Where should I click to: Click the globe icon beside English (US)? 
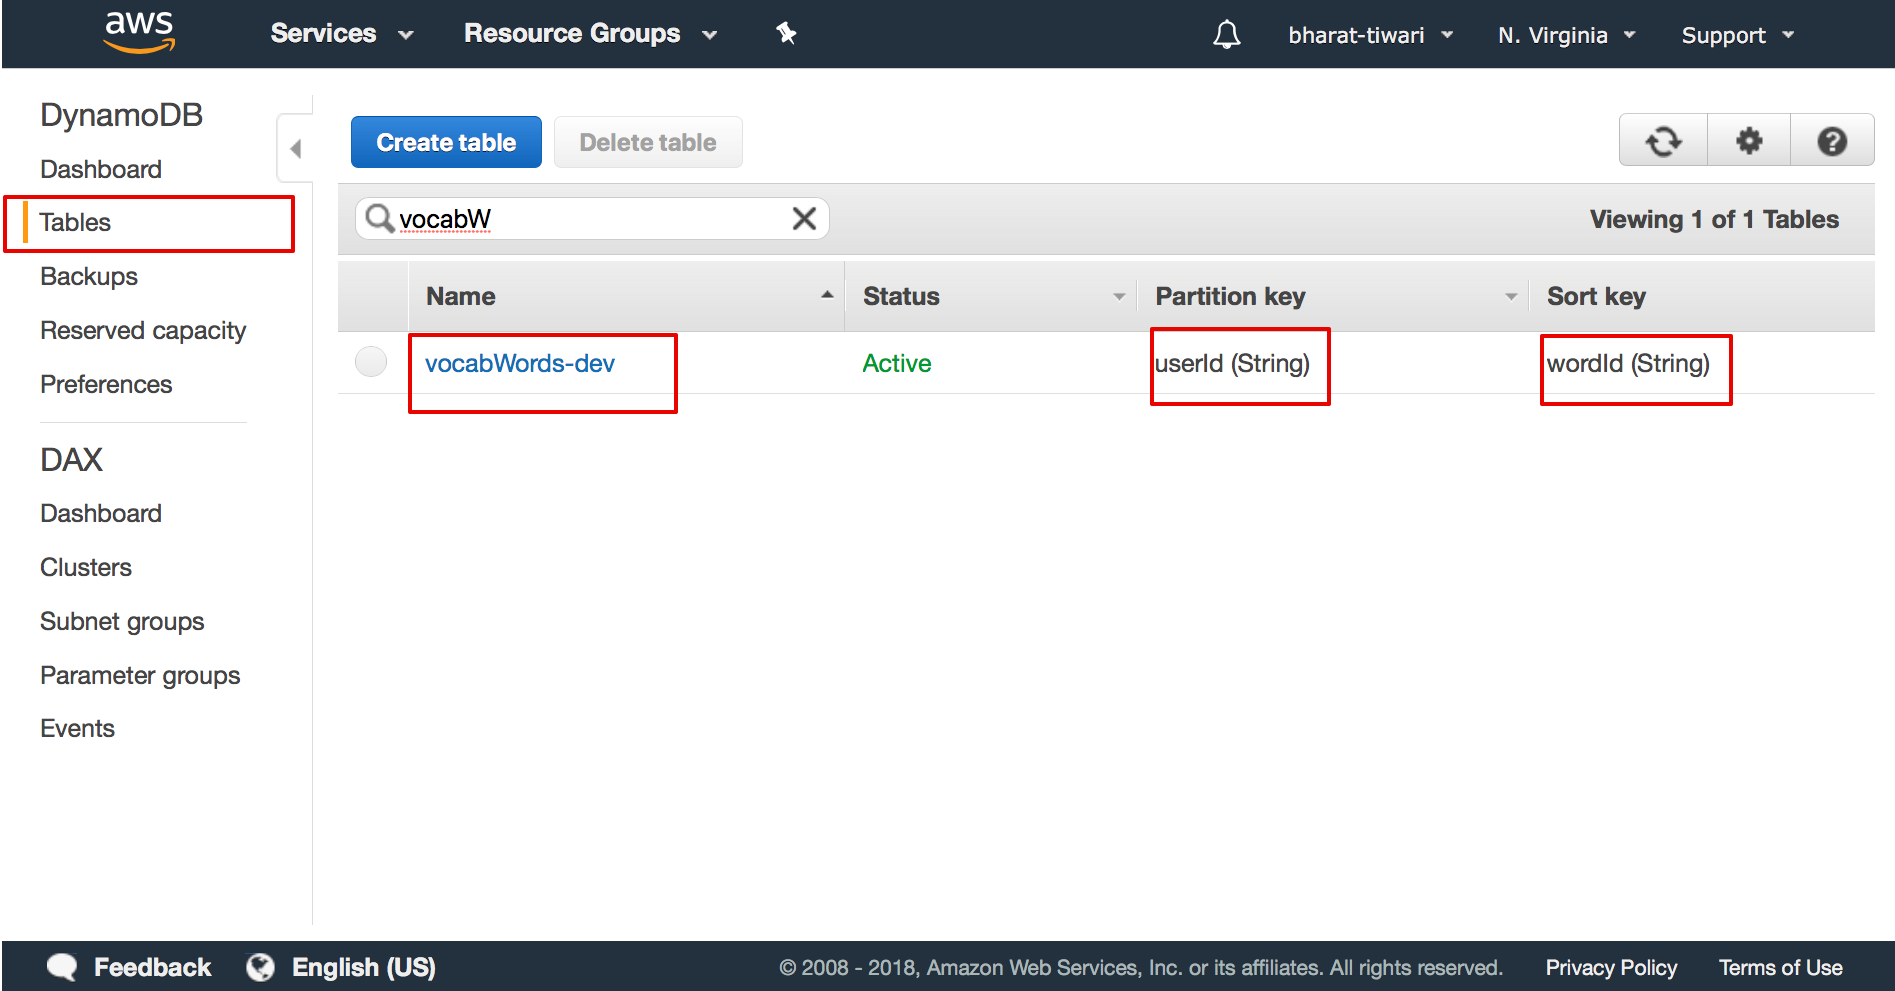point(259,966)
